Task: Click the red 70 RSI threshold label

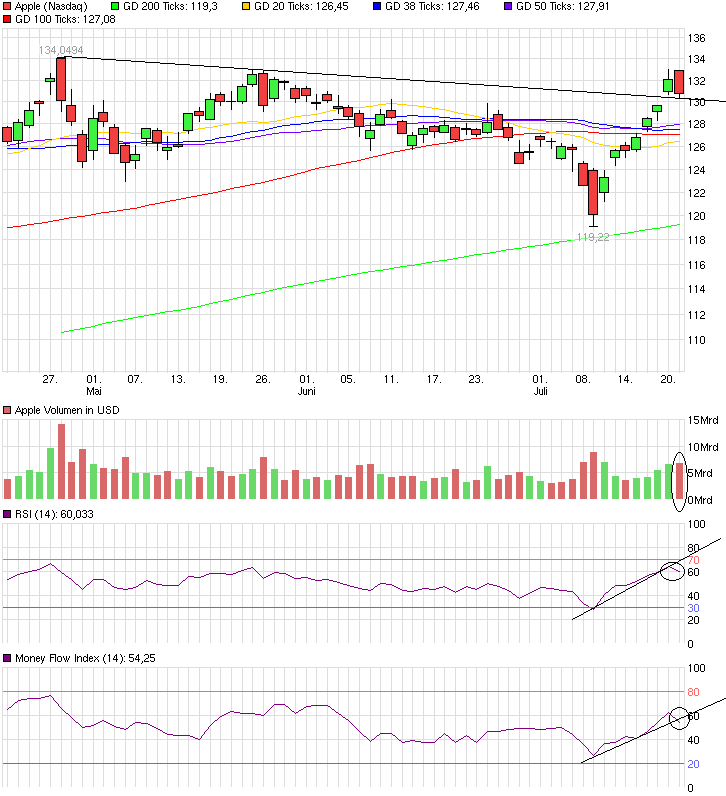Action: pos(694,560)
